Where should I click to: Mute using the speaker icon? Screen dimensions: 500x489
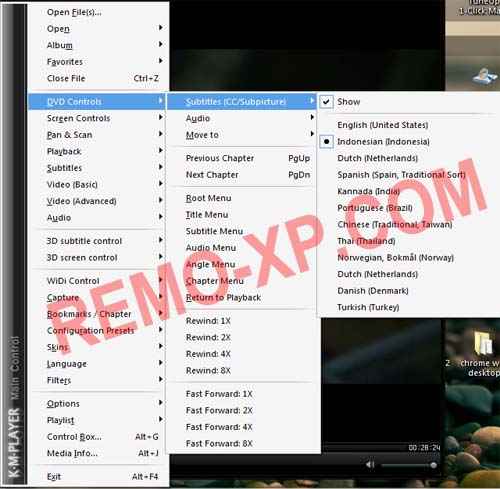[370, 464]
